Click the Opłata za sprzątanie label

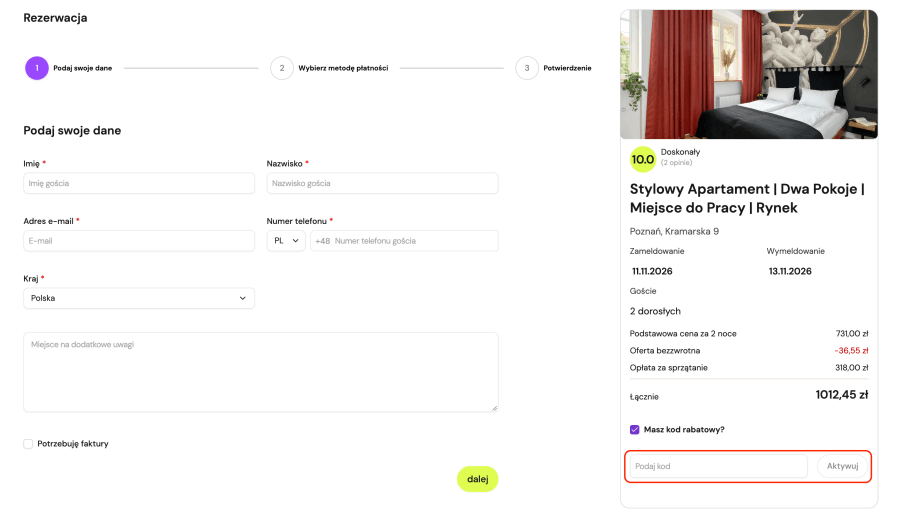669,368
